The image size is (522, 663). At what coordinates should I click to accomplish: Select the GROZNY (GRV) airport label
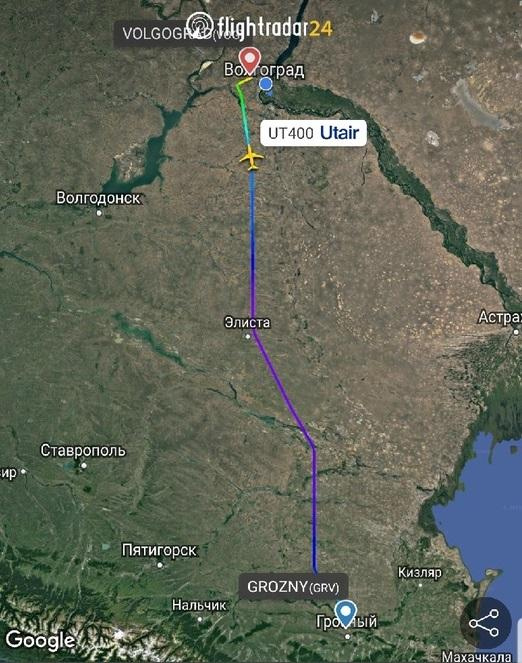[x=293, y=587]
